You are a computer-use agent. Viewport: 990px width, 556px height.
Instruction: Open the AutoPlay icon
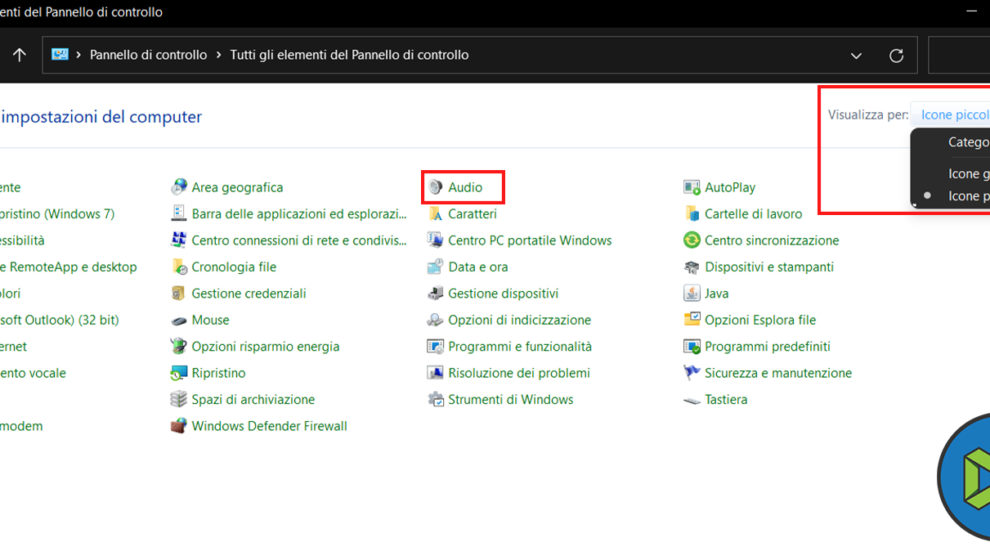tap(692, 187)
